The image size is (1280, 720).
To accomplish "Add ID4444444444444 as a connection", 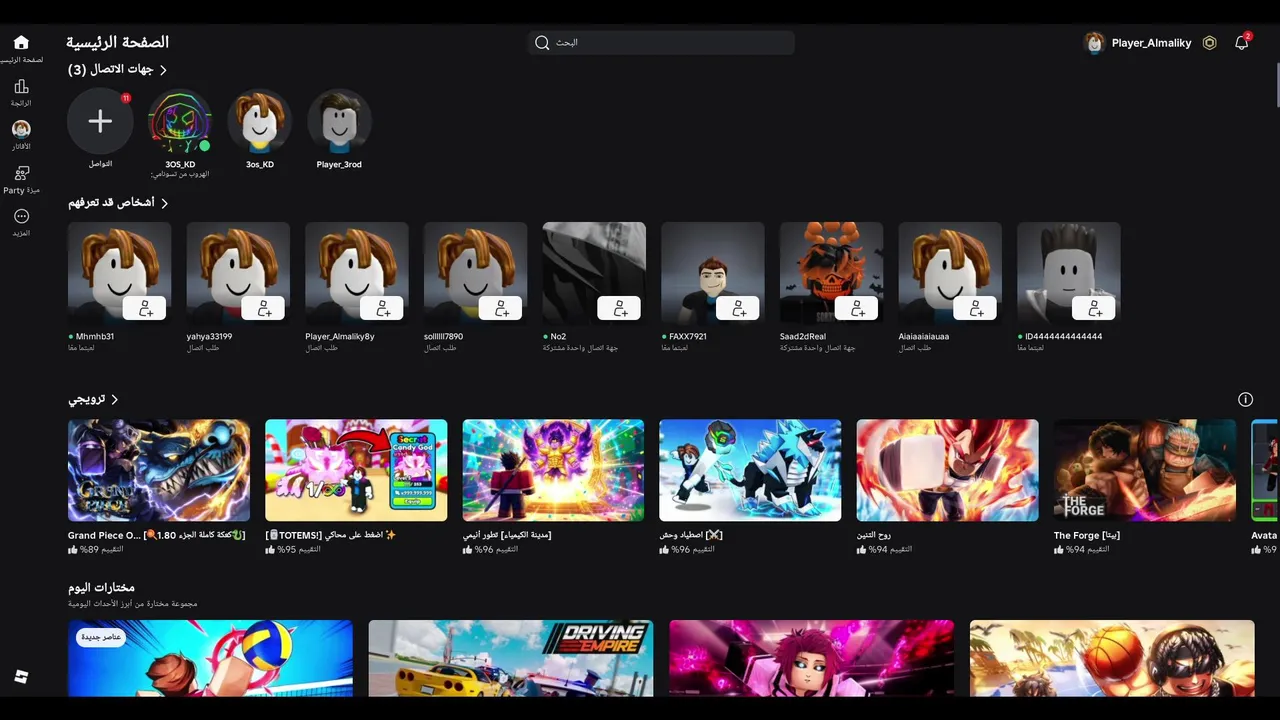I will tap(1095, 309).
